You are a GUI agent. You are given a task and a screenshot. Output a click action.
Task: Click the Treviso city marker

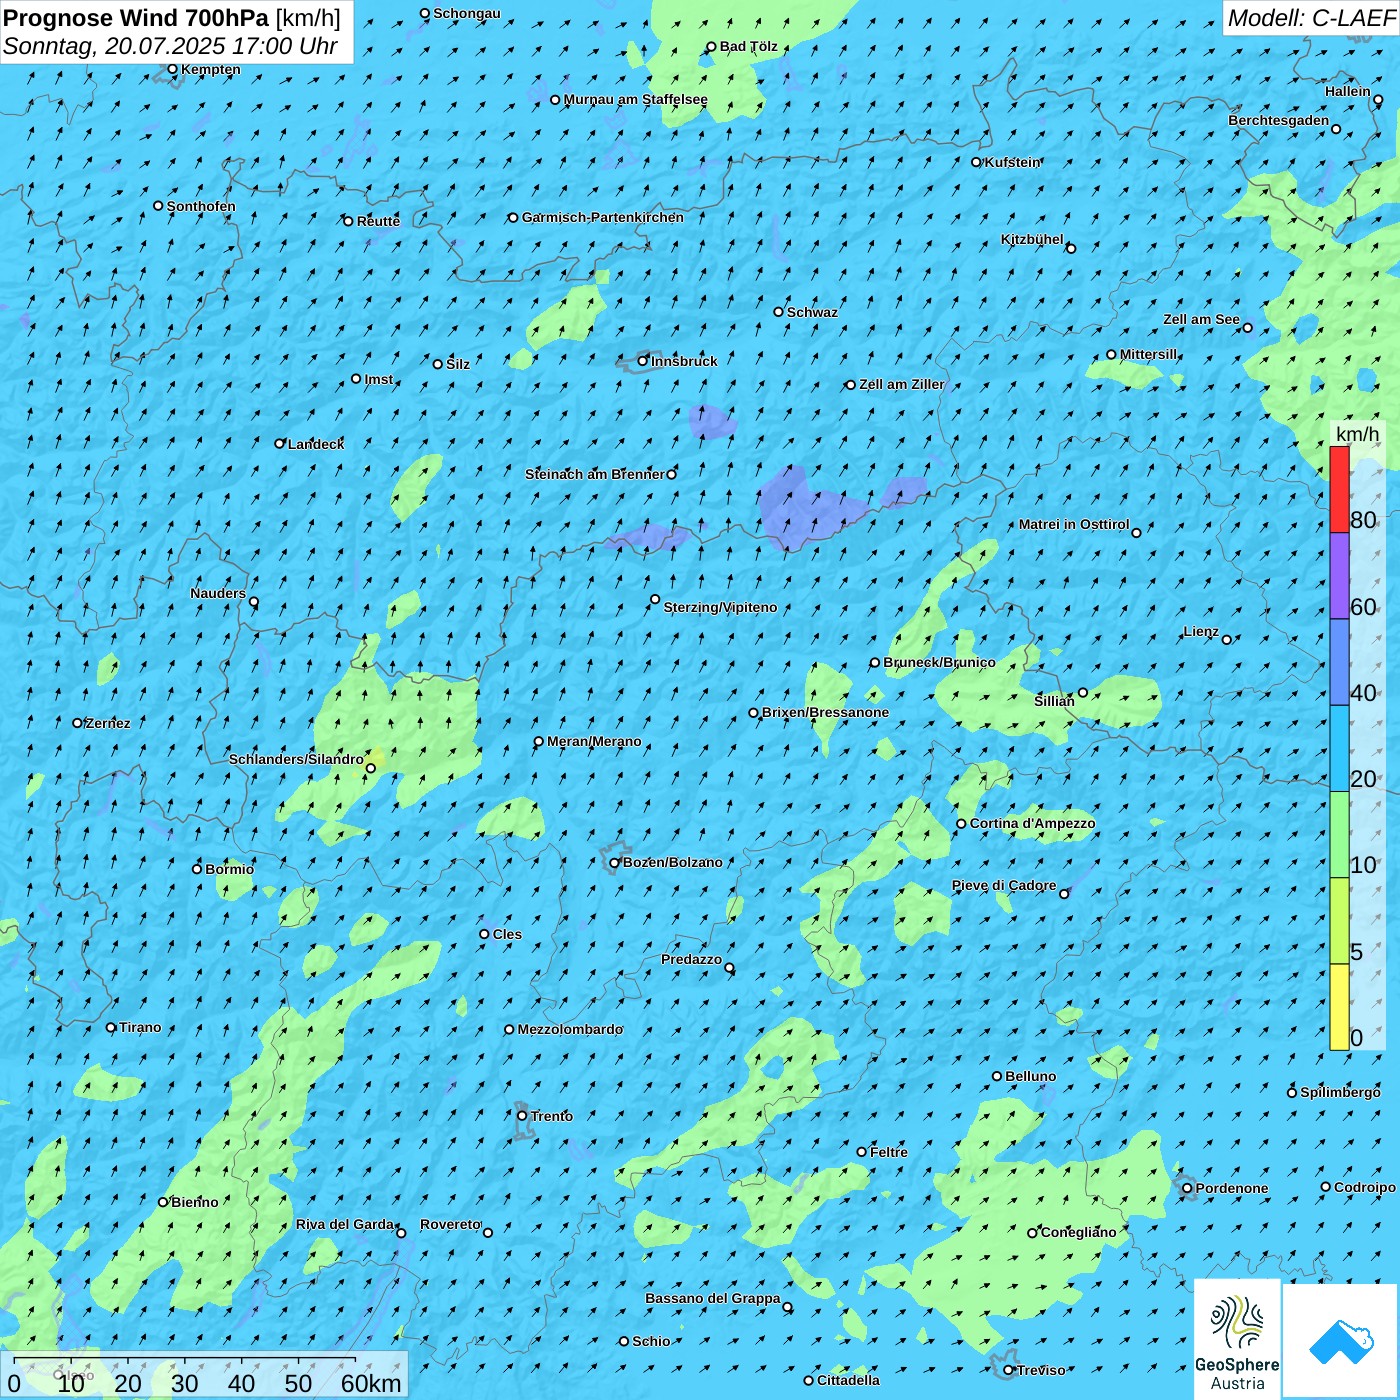tap(1008, 1370)
